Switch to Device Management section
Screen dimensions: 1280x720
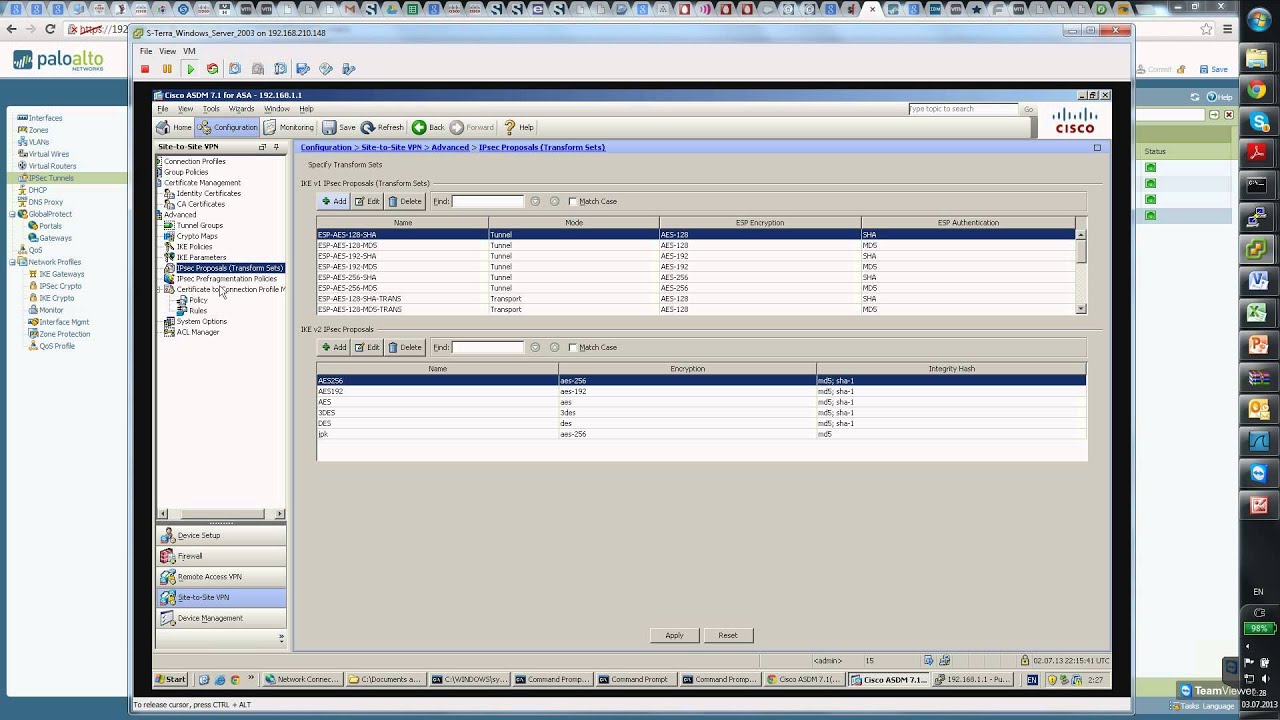pos(221,618)
